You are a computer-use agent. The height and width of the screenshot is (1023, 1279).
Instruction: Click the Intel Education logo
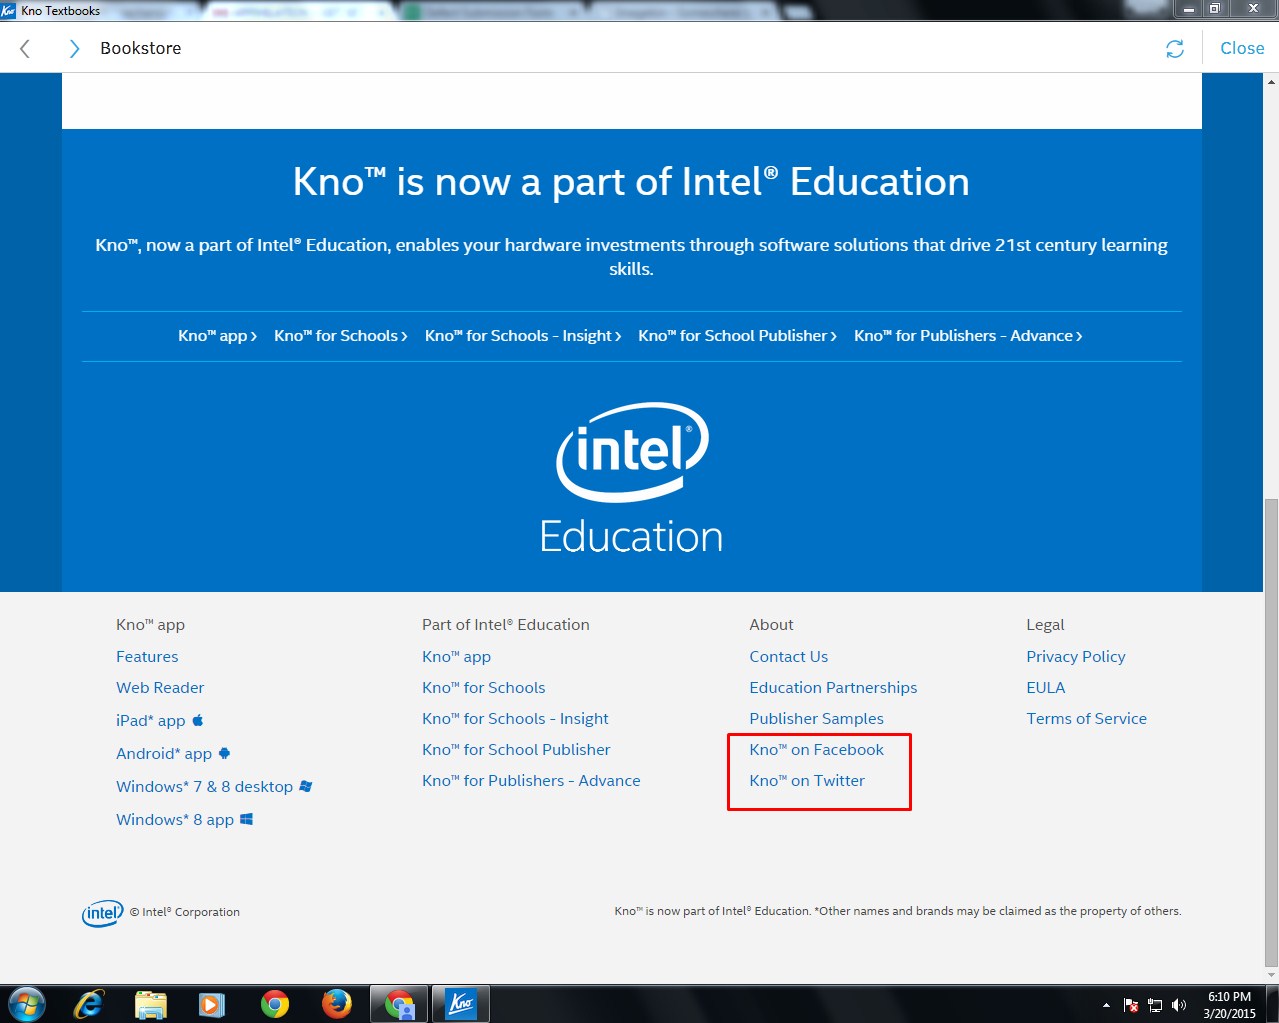631,478
